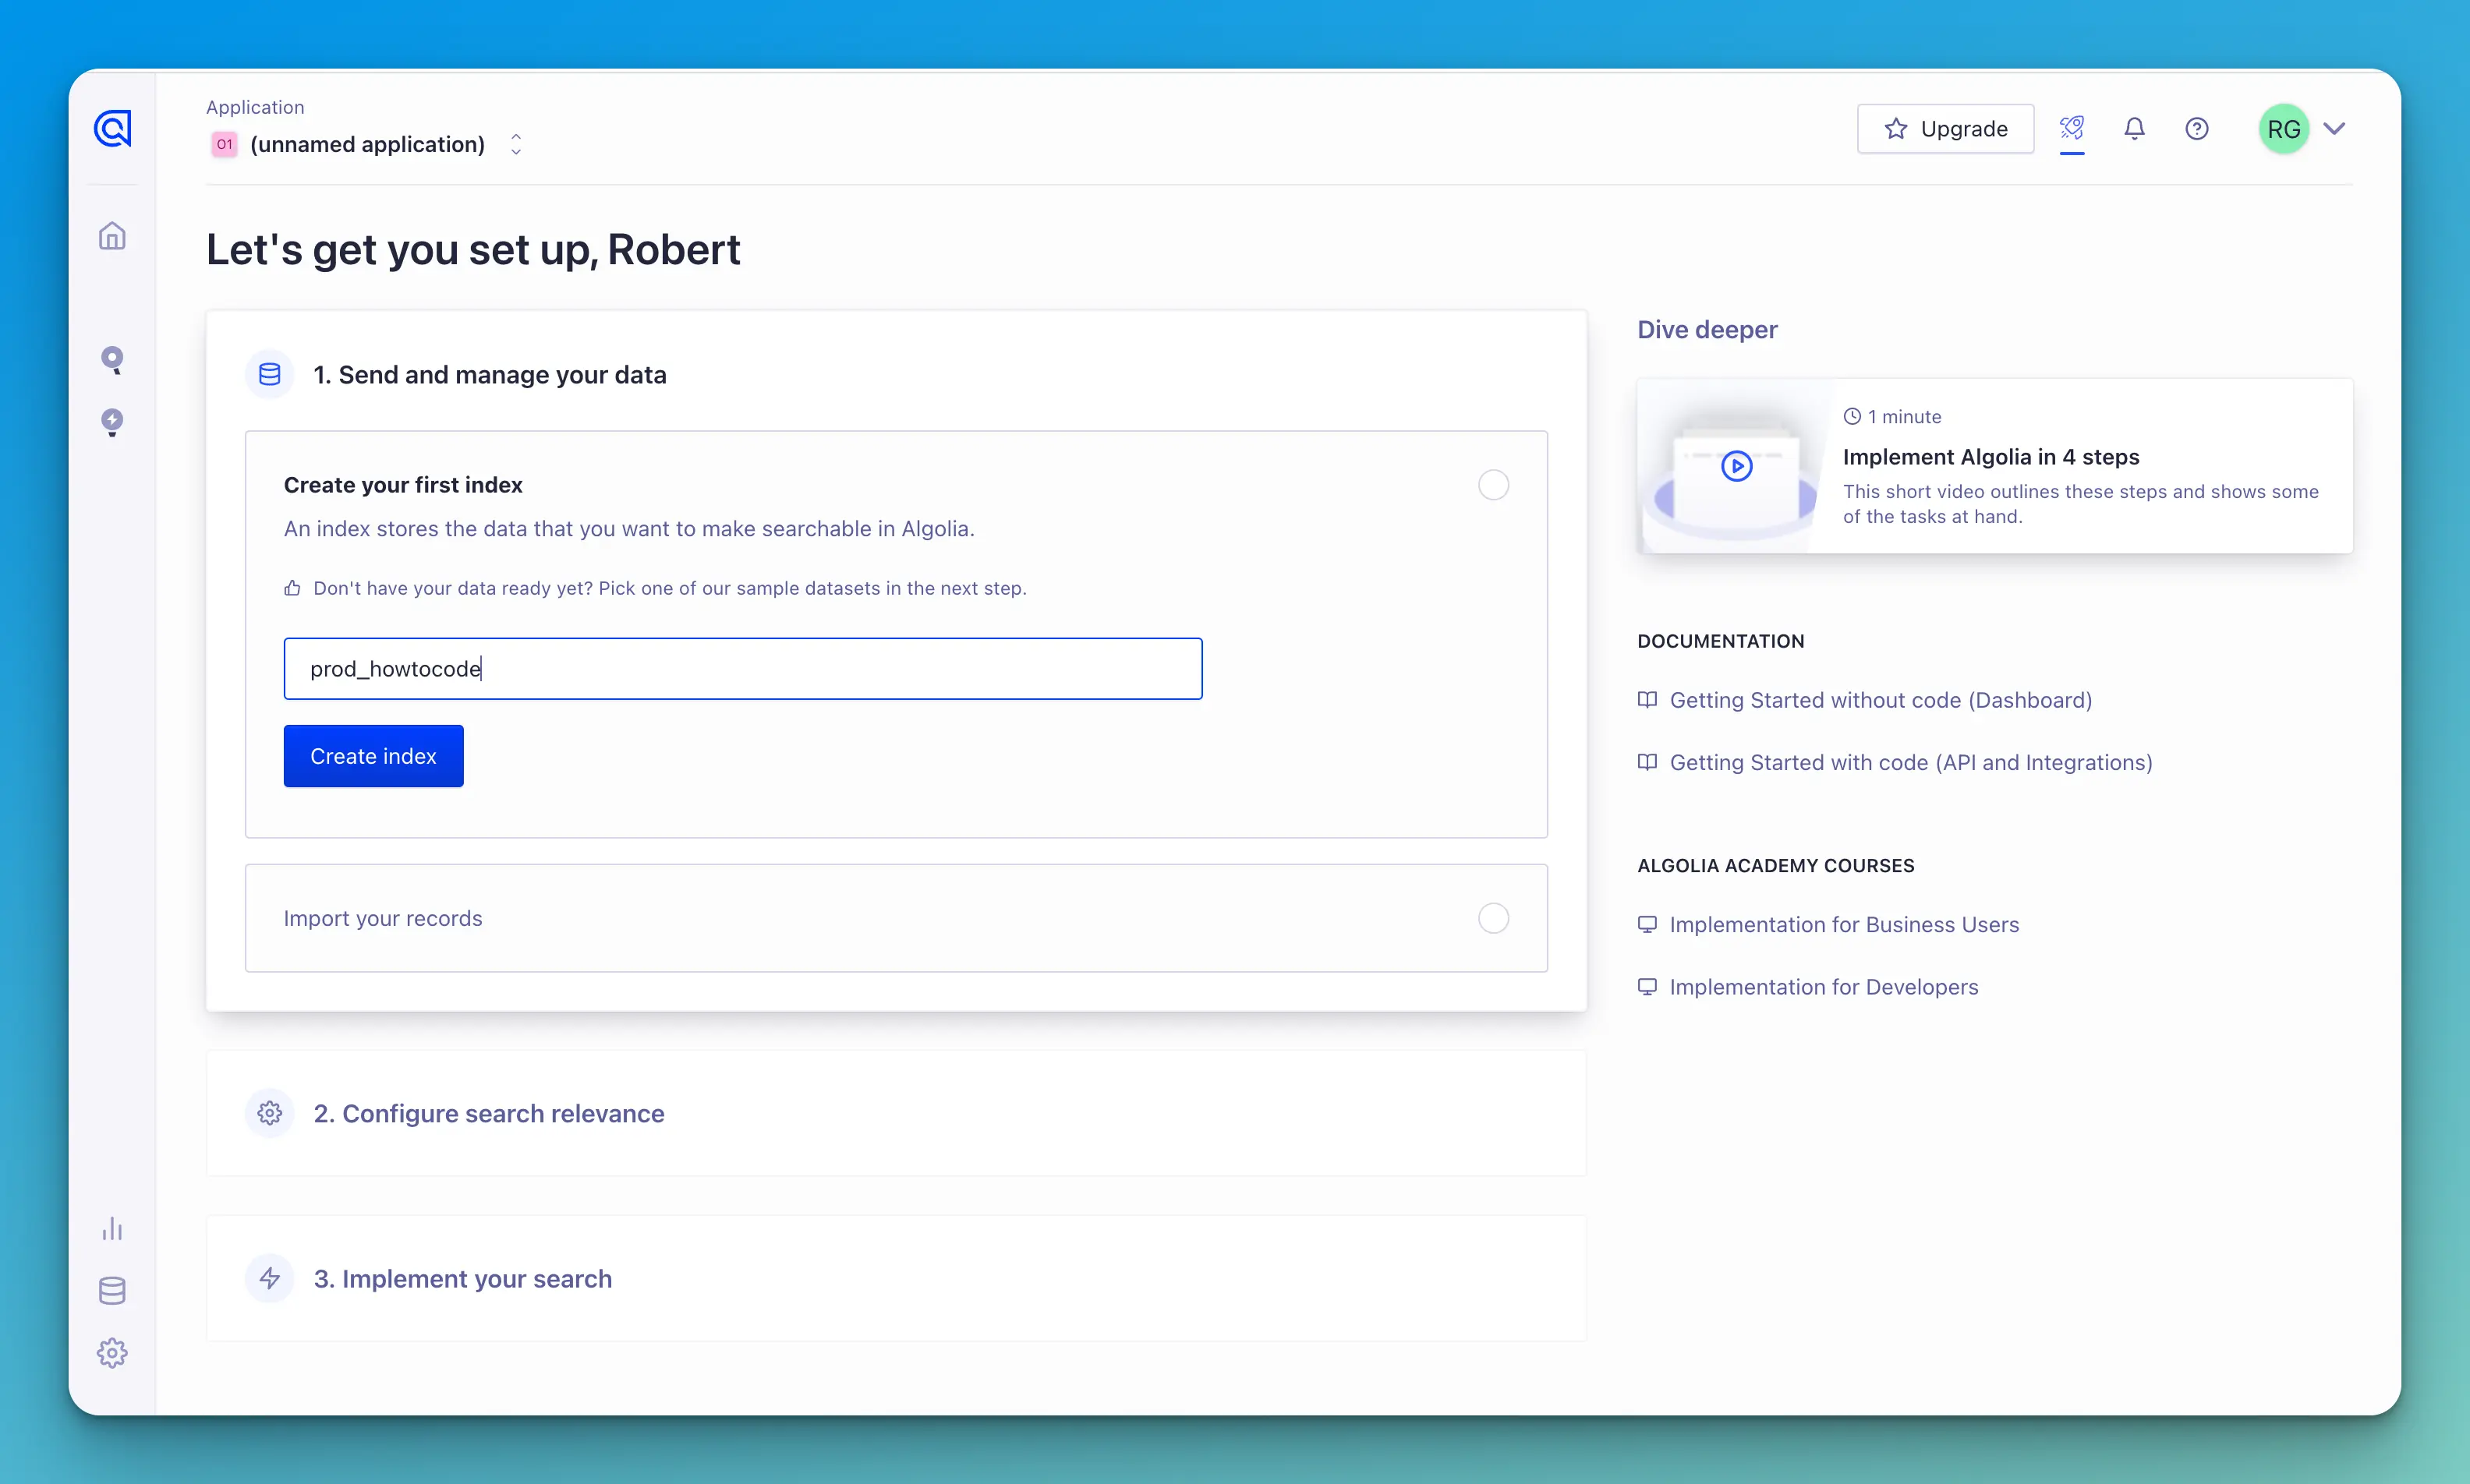Click the lightning icon beside Implement your search
Screen dimensions: 2470x1484
point(270,1278)
